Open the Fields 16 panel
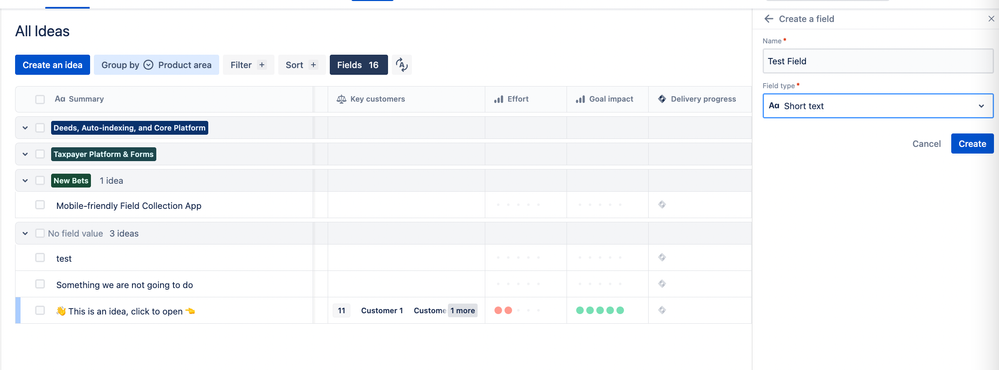 pyautogui.click(x=359, y=65)
